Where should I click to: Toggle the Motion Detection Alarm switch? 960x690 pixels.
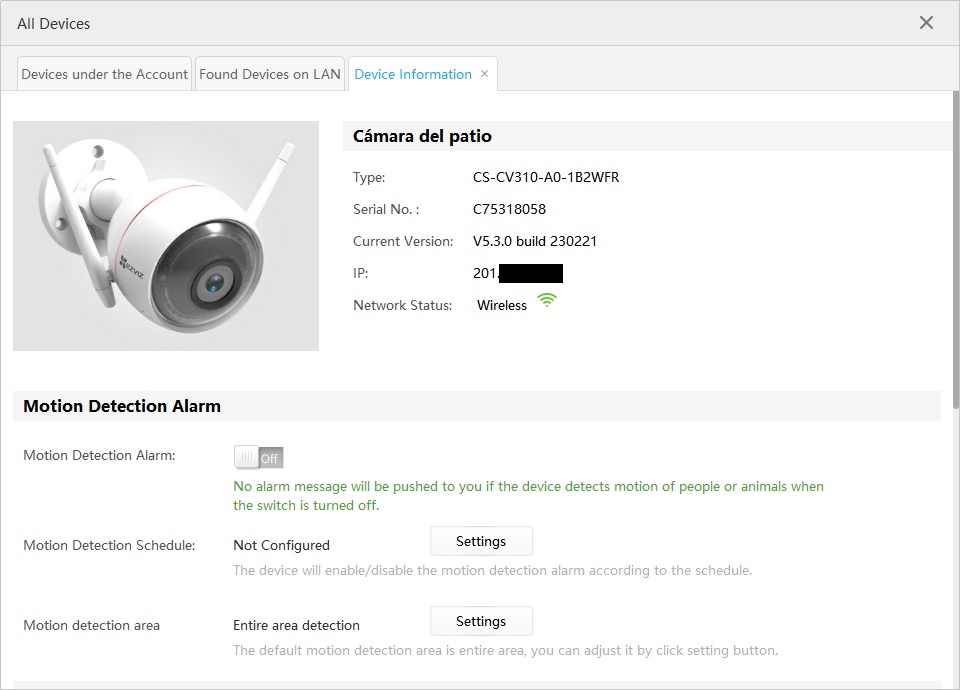pos(258,458)
